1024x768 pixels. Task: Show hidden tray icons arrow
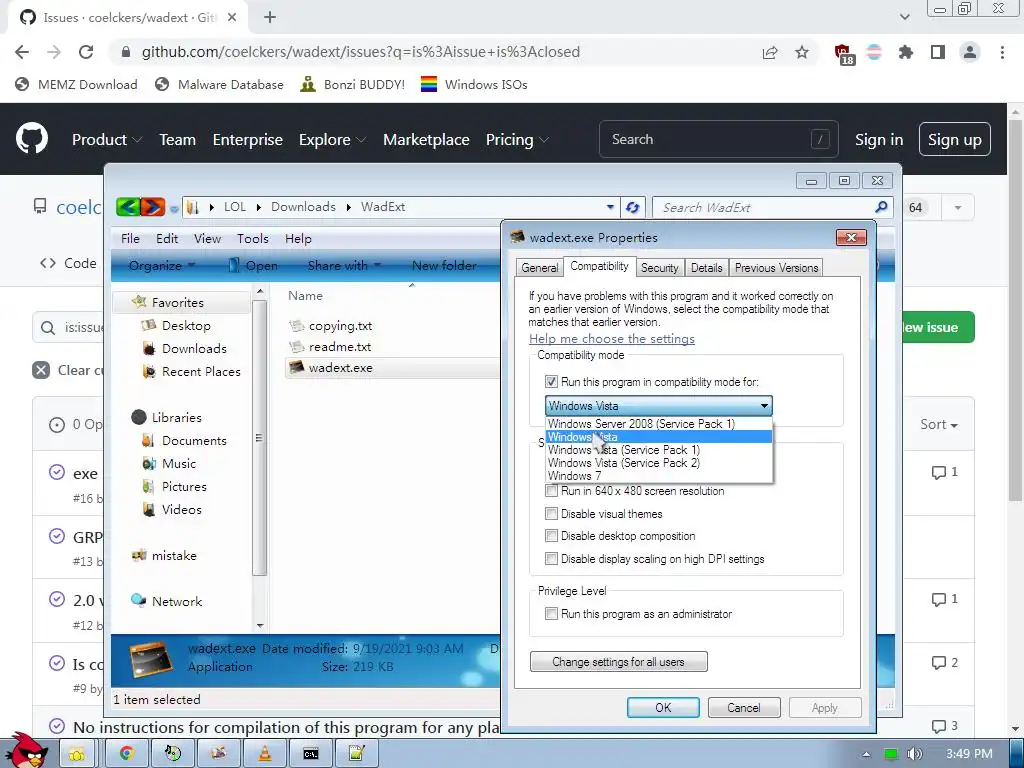coord(866,754)
